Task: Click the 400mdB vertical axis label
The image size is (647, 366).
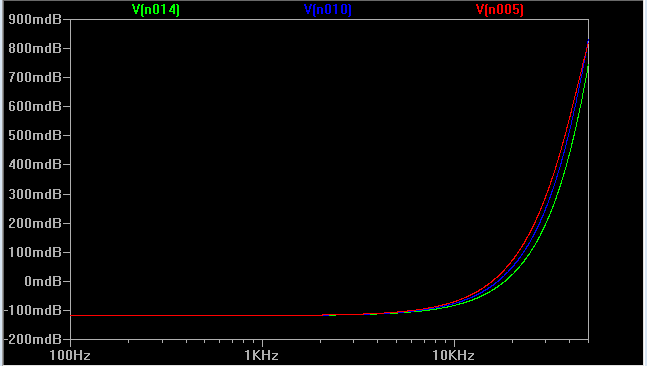Action: tap(35, 165)
